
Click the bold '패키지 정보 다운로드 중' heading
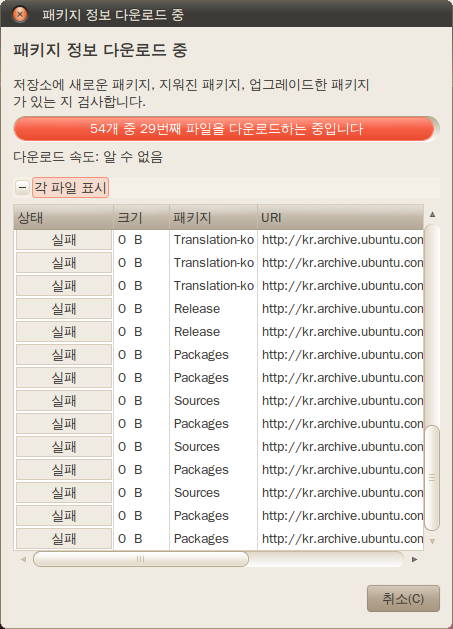pos(100,50)
